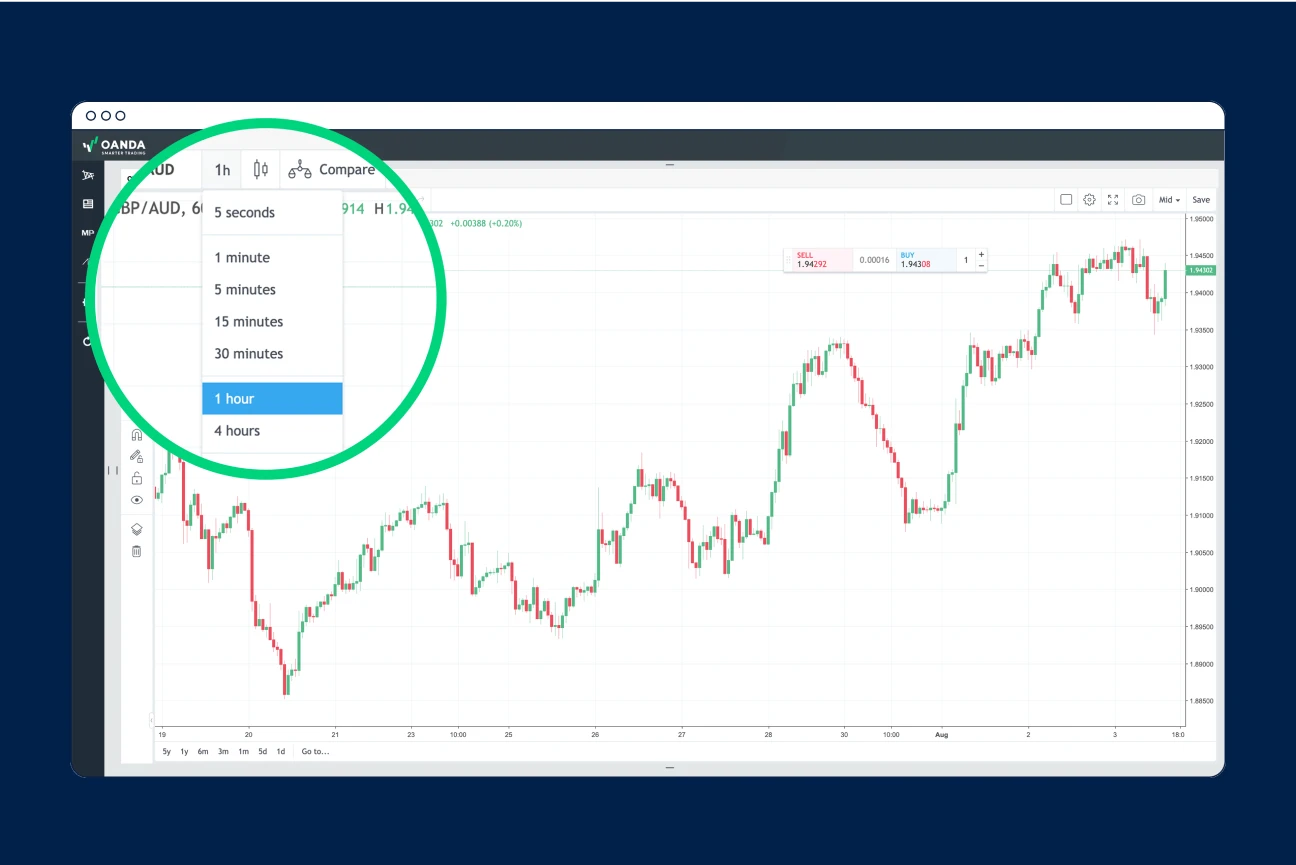Viewport: 1296px width, 865px height.
Task: Click the 0.00016 spread value
Action: click(x=875, y=260)
